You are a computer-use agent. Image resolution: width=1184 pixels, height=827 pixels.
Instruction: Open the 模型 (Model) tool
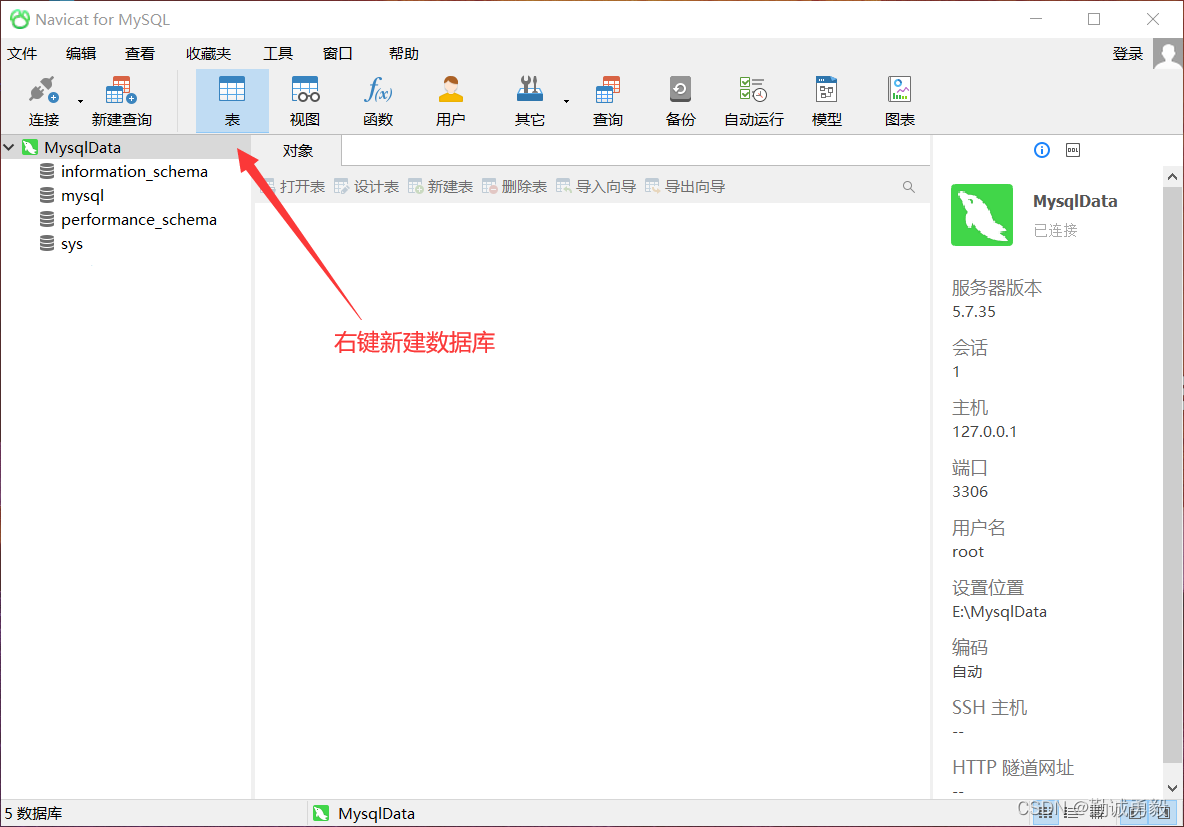826,101
